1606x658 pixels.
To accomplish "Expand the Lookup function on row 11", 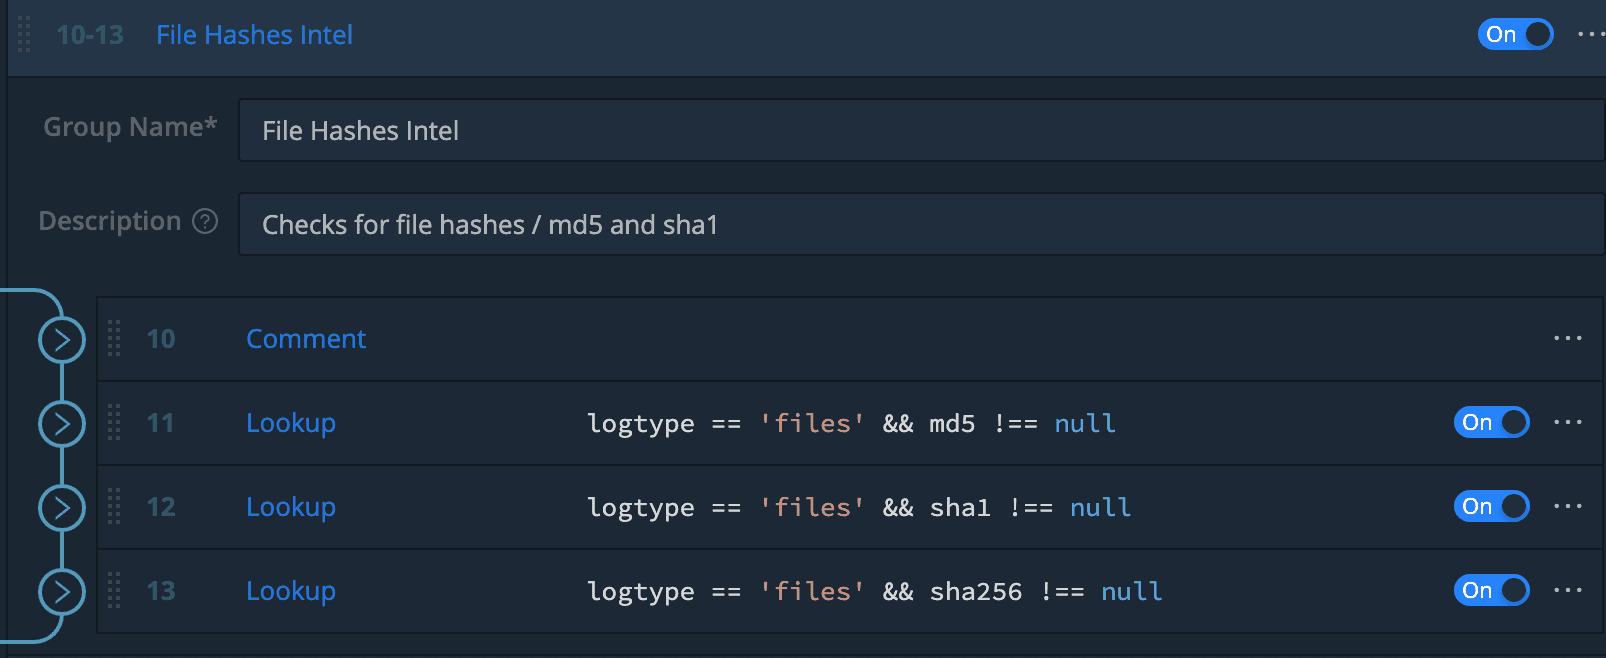I will click(62, 424).
